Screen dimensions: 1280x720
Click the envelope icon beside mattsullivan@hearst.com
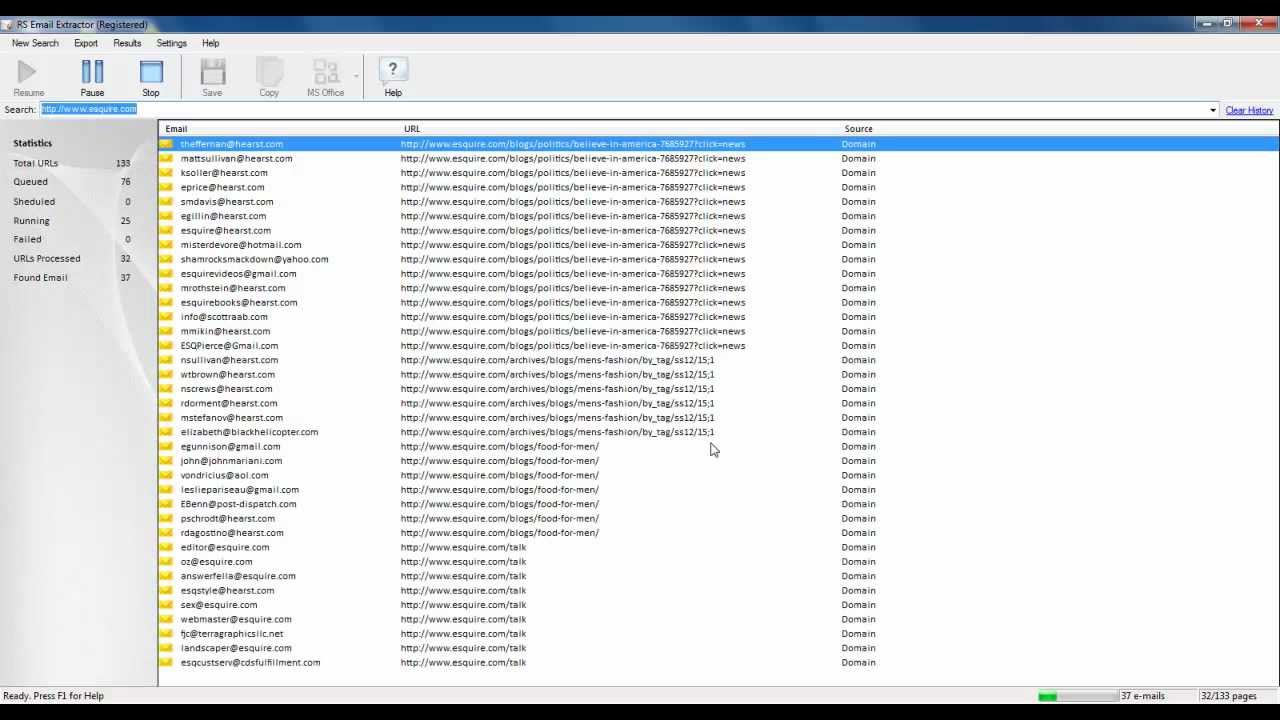166,158
